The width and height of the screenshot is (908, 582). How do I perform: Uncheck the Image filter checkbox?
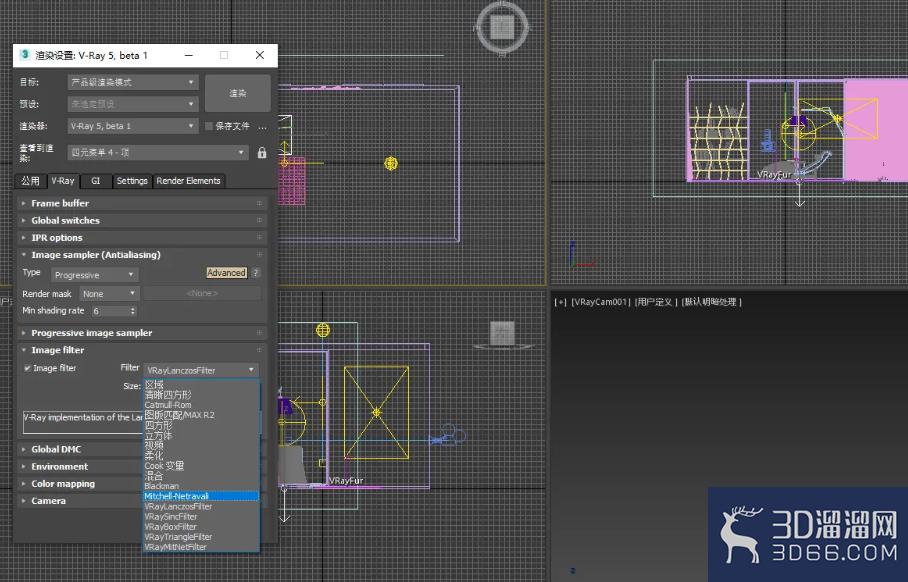(27, 368)
